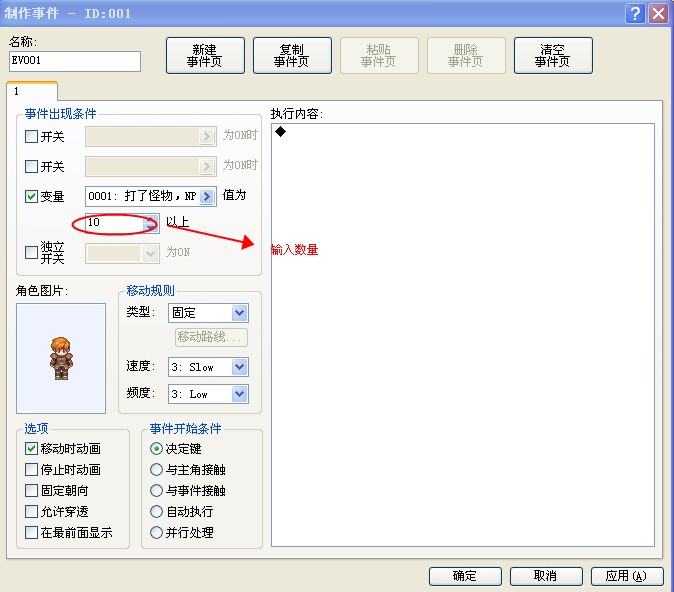The height and width of the screenshot is (592, 674).
Task: Enable the 独立开关 checkbox
Action: pyautogui.click(x=31, y=252)
